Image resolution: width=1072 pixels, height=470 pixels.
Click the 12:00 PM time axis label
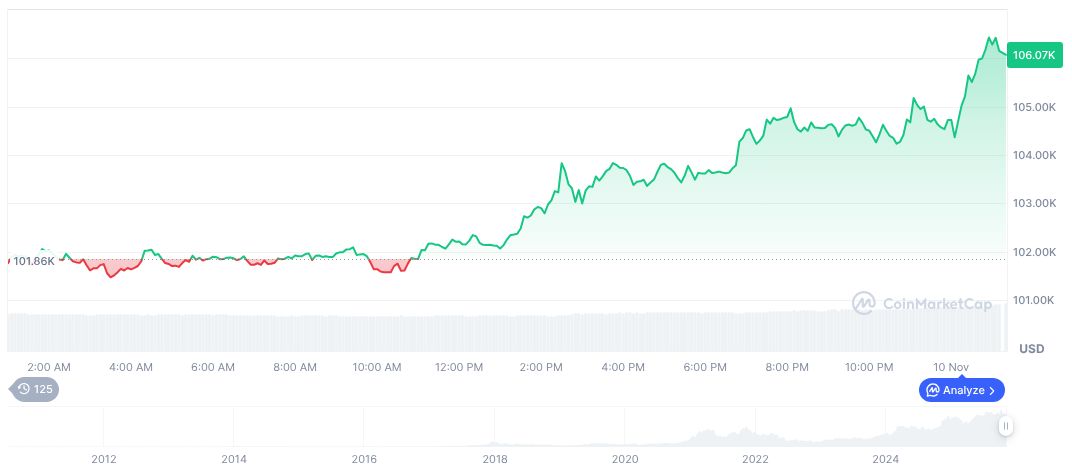459,367
